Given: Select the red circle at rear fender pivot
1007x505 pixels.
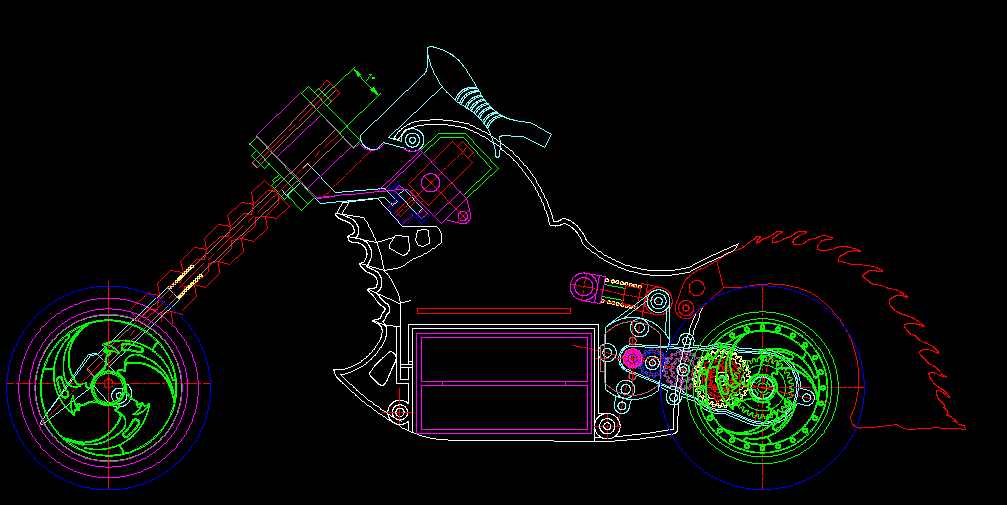Looking at the screenshot, I should [x=685, y=308].
